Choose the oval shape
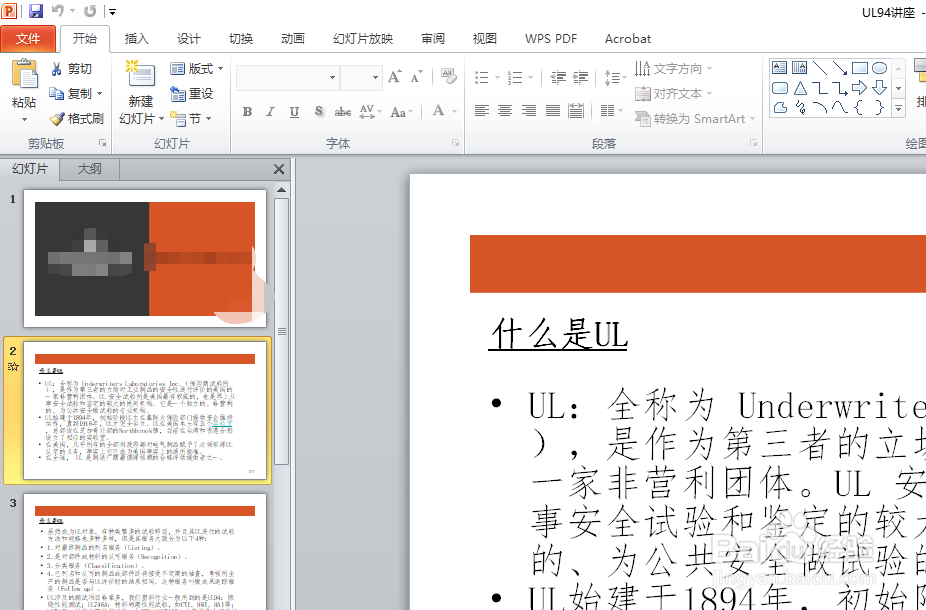 click(x=880, y=67)
